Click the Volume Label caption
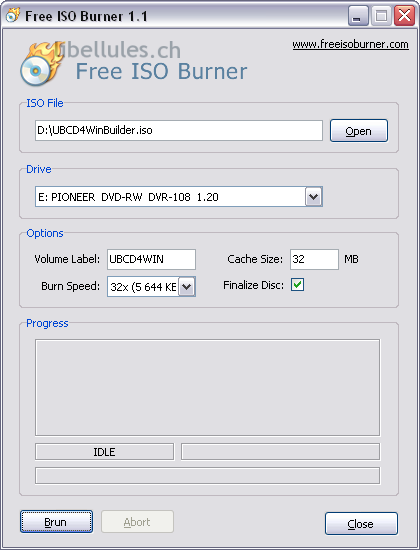This screenshot has height=550, width=420. (67, 259)
